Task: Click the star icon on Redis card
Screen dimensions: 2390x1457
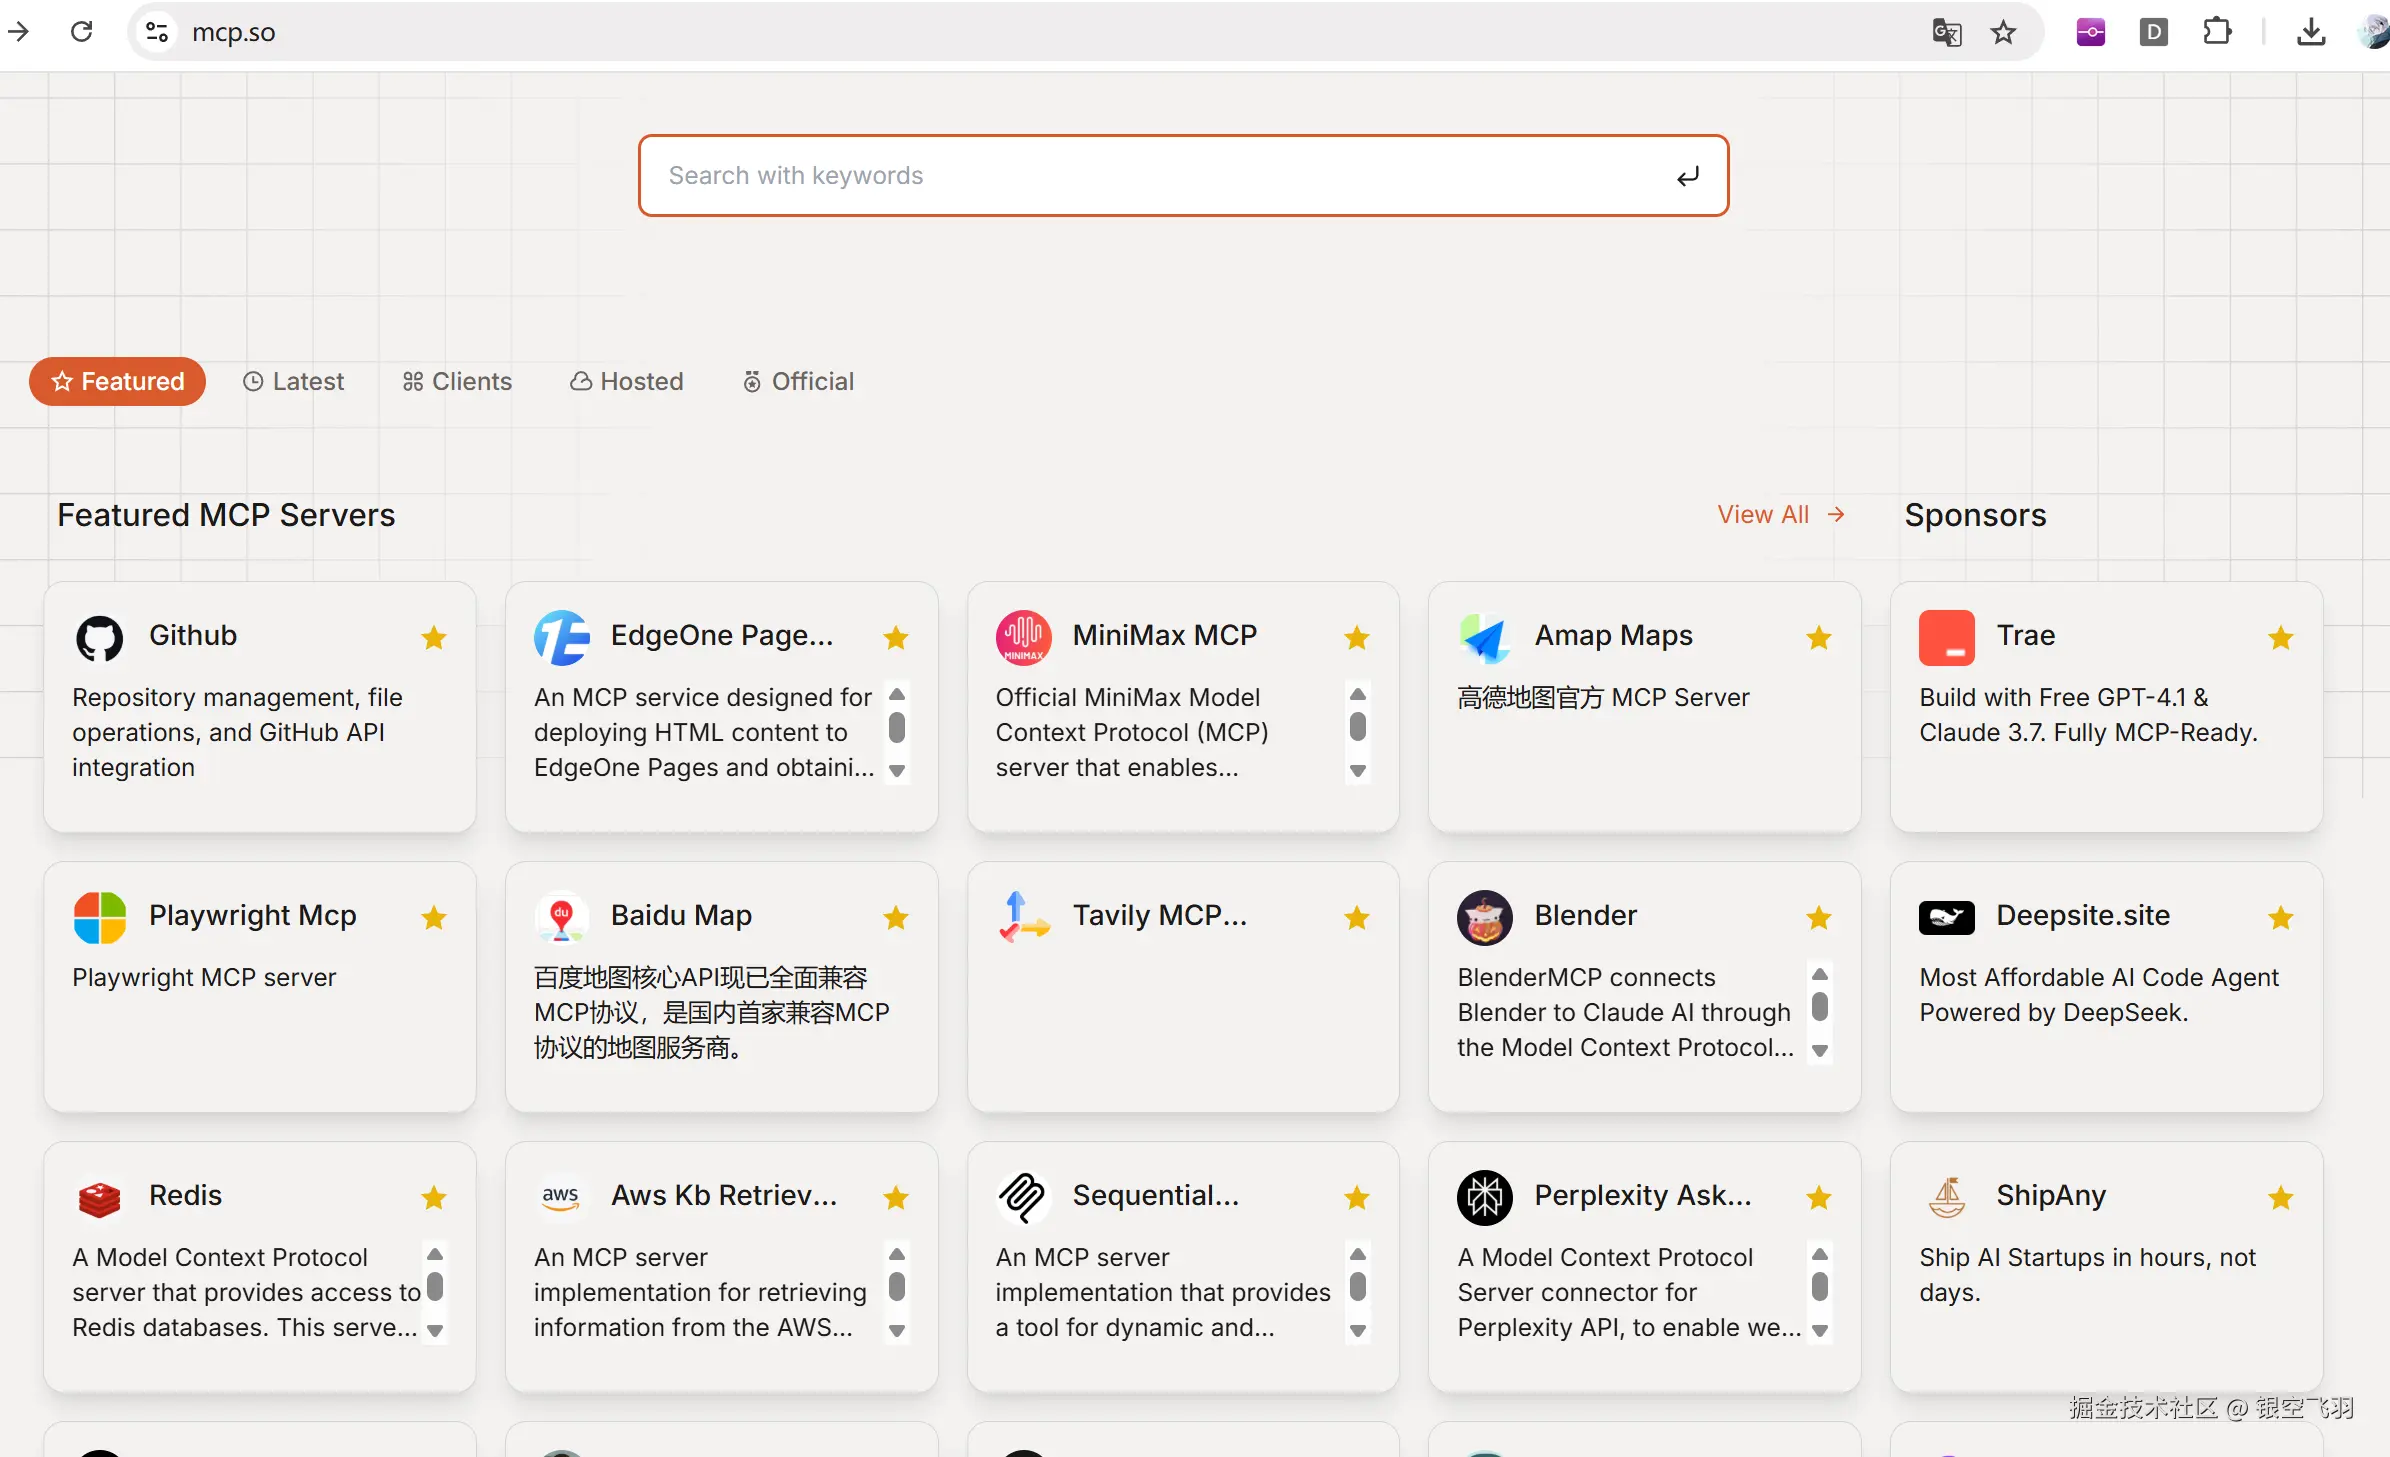Action: click(x=434, y=1197)
